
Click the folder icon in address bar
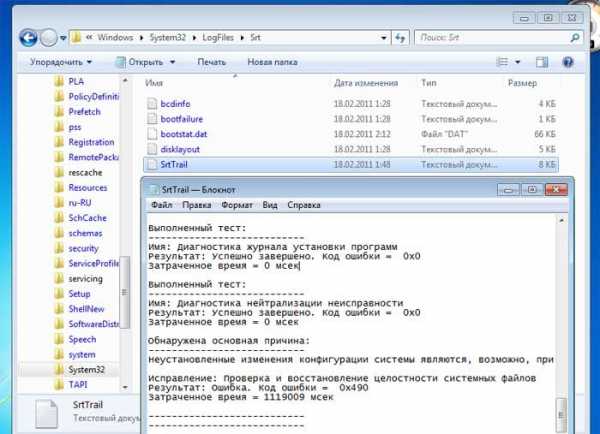click(x=77, y=38)
